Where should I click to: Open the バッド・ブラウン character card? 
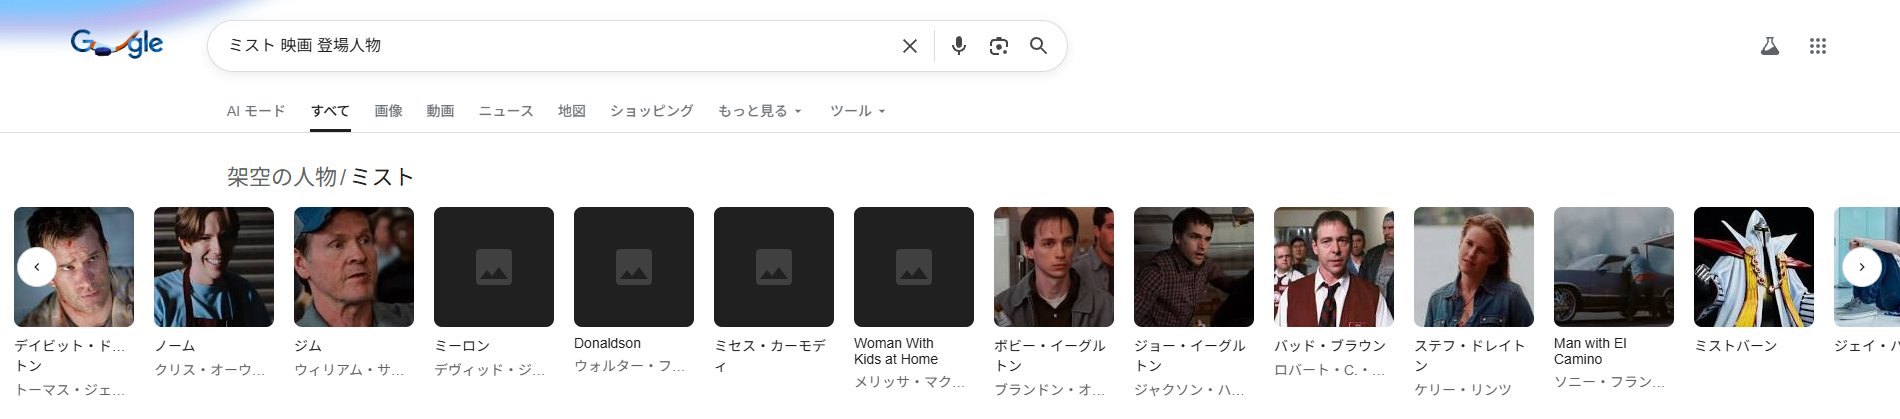coord(1333,267)
